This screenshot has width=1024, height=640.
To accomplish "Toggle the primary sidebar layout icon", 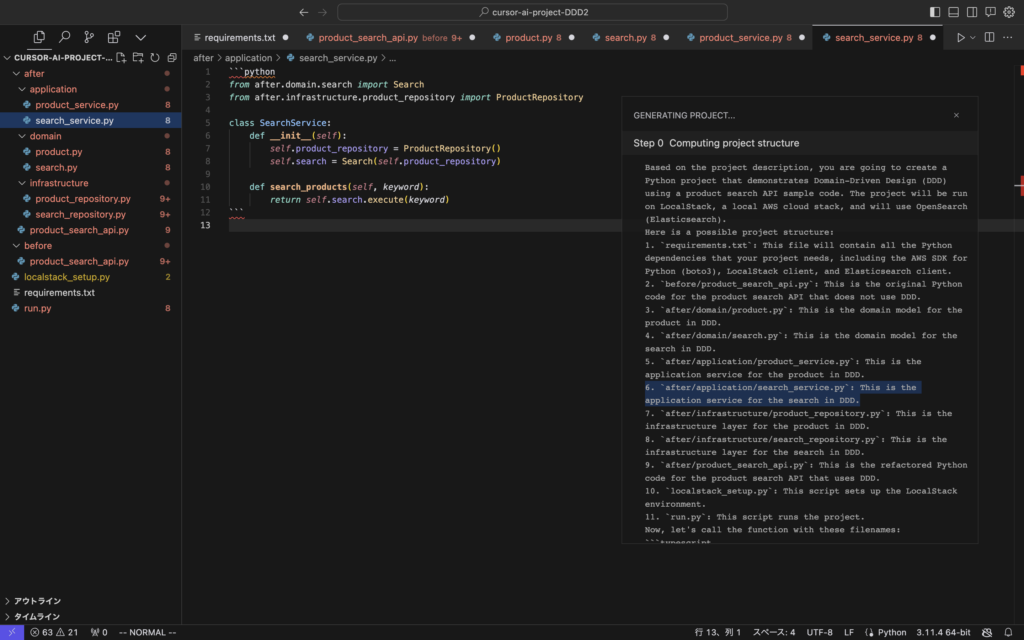I will point(935,12).
